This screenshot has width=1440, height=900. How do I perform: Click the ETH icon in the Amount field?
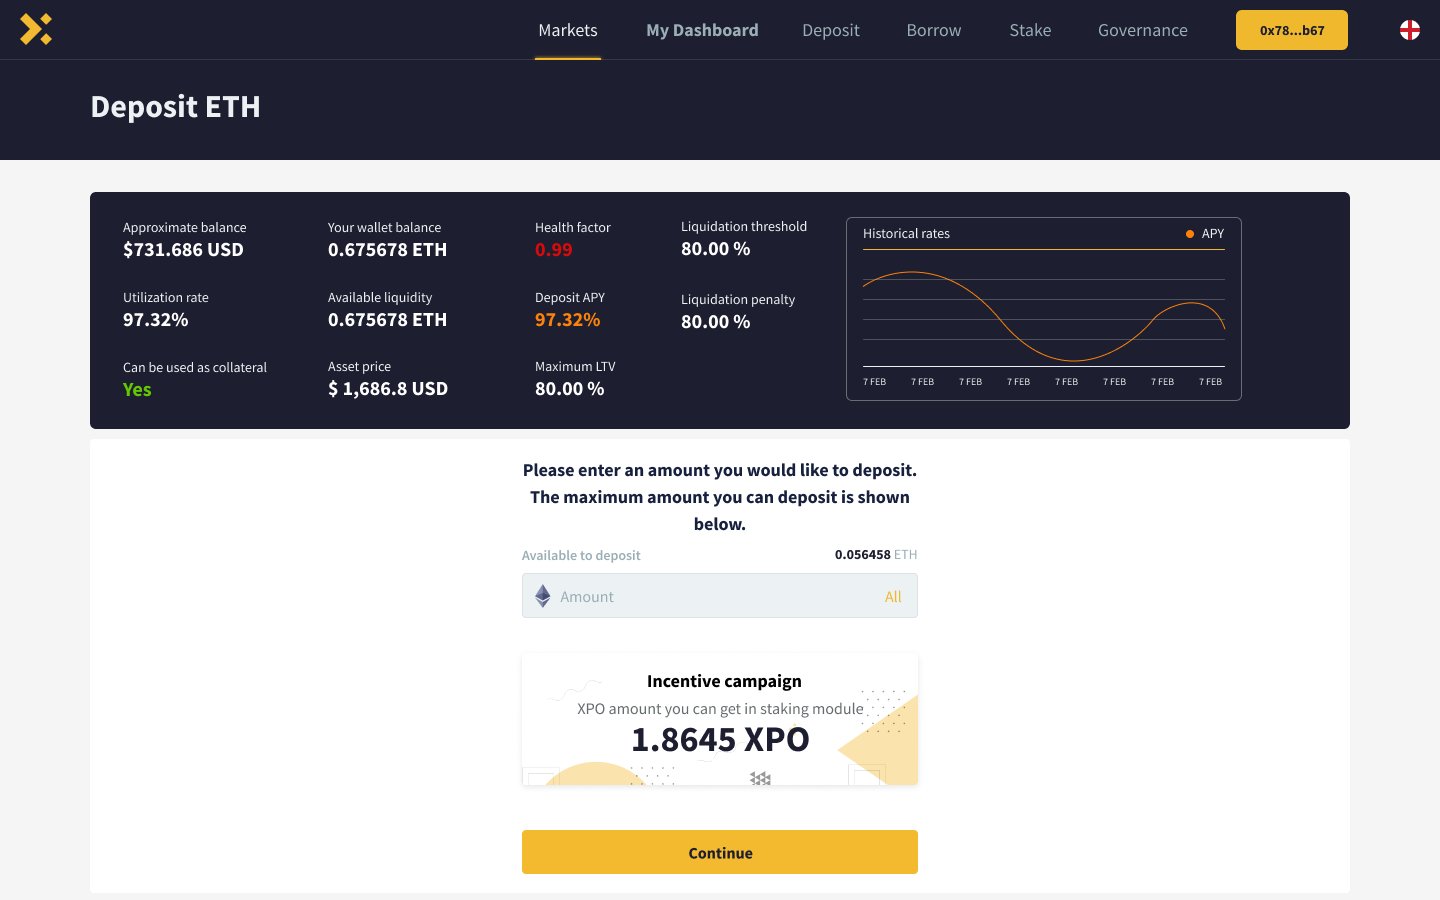click(542, 595)
